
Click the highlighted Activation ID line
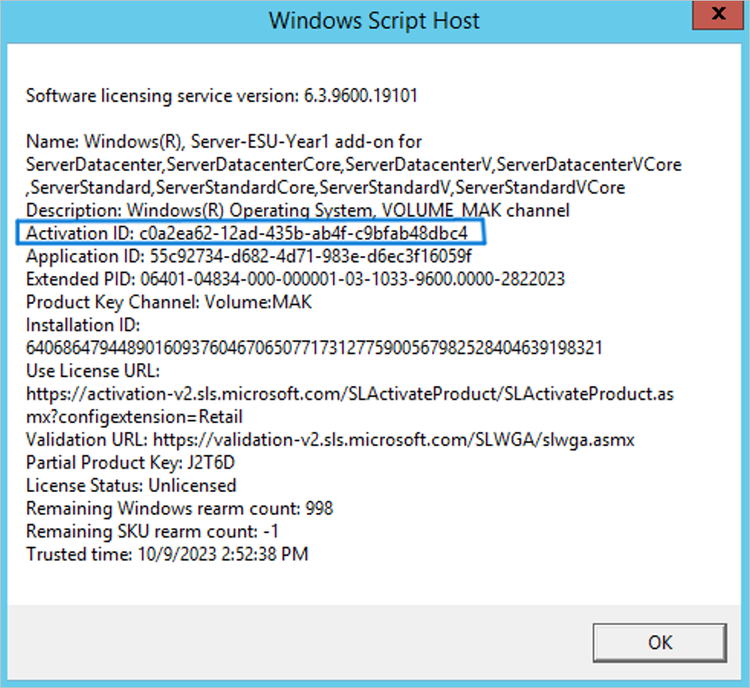click(x=254, y=233)
